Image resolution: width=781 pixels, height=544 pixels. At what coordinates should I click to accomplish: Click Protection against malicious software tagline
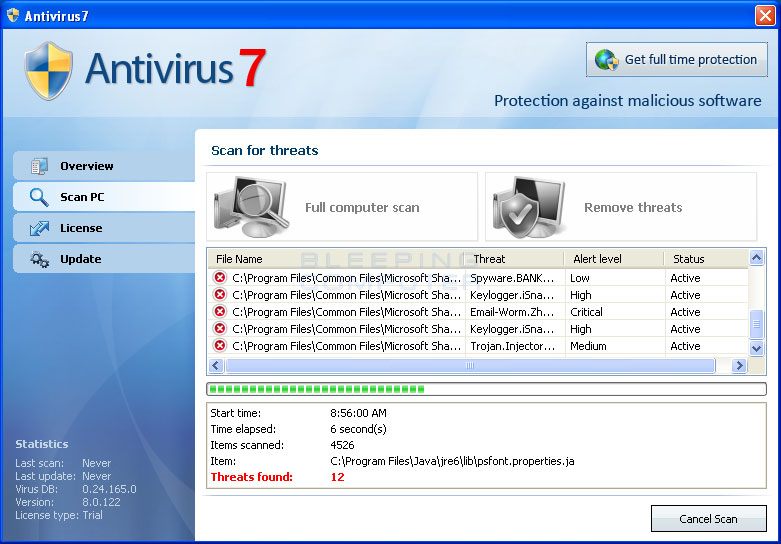[628, 101]
